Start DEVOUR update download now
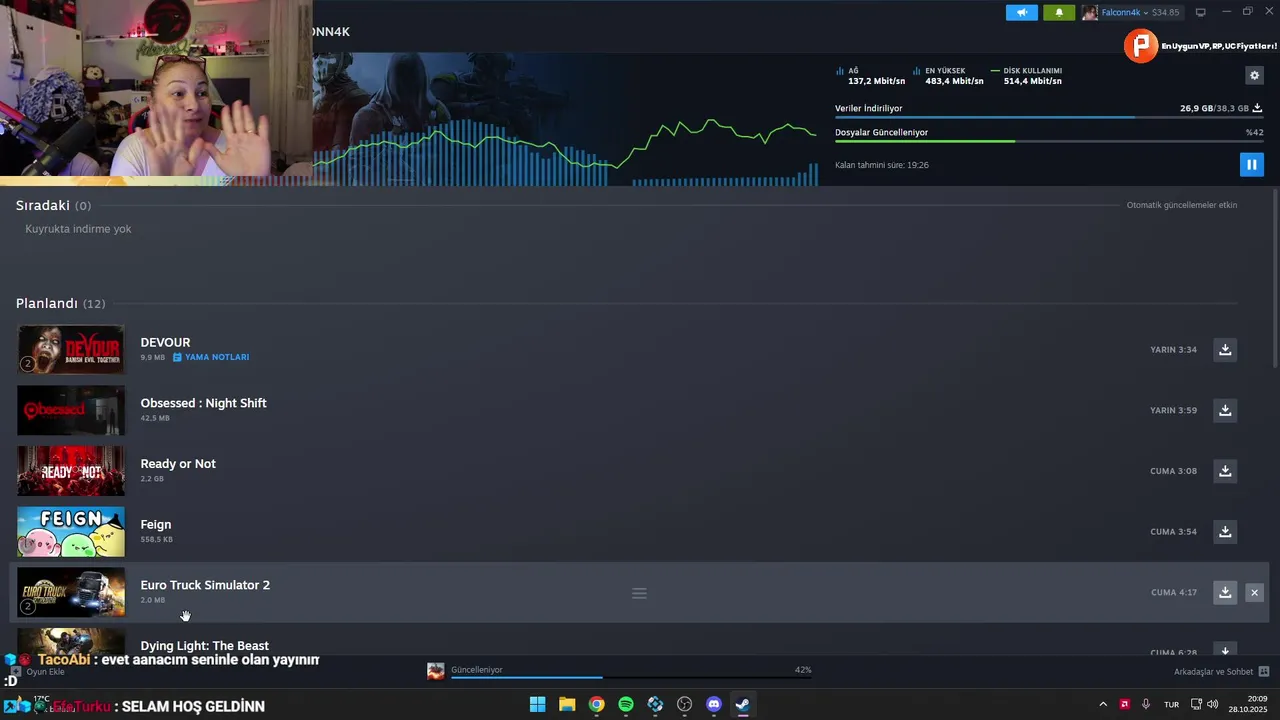1280x720 pixels. [1225, 349]
